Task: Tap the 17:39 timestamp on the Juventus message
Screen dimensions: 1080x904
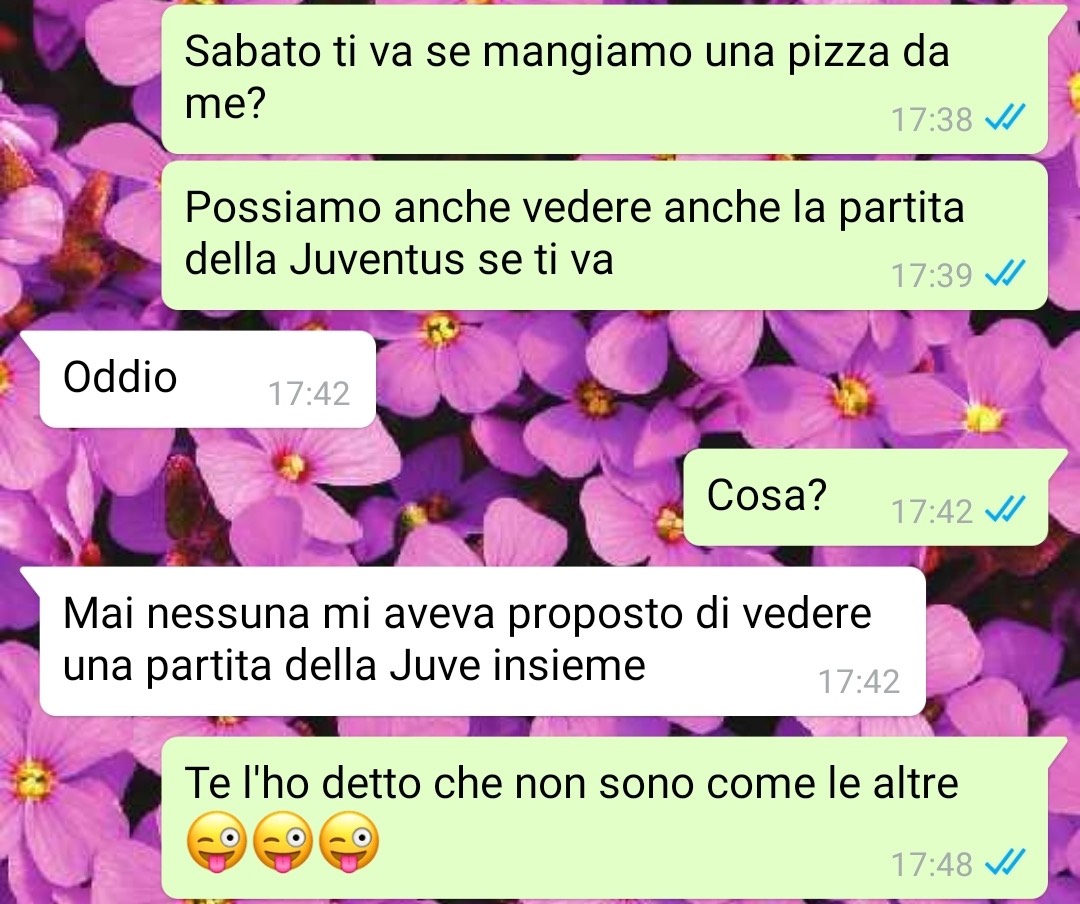Action: [x=931, y=275]
